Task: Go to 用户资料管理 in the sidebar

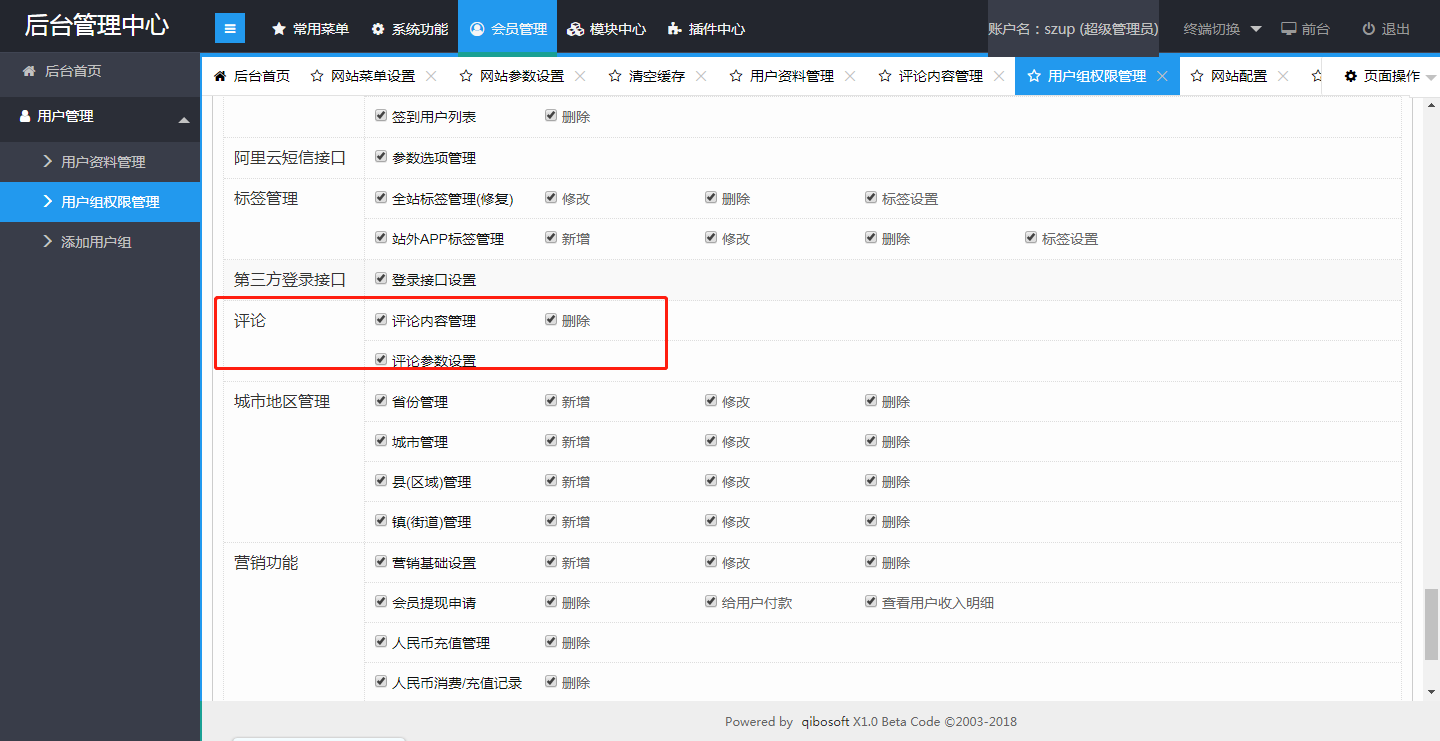Action: [103, 162]
